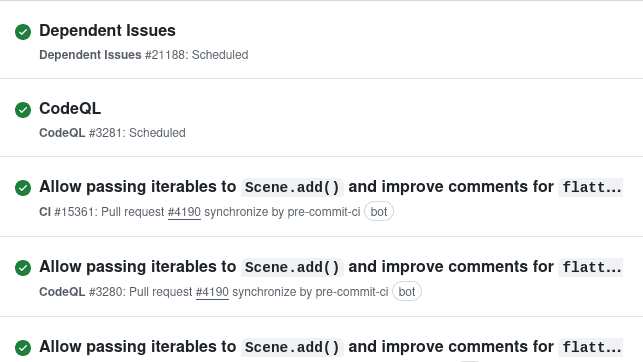Follow pull request #4190 link in CodeQL #3280 row
The width and height of the screenshot is (643, 362).
pyautogui.click(x=212, y=292)
